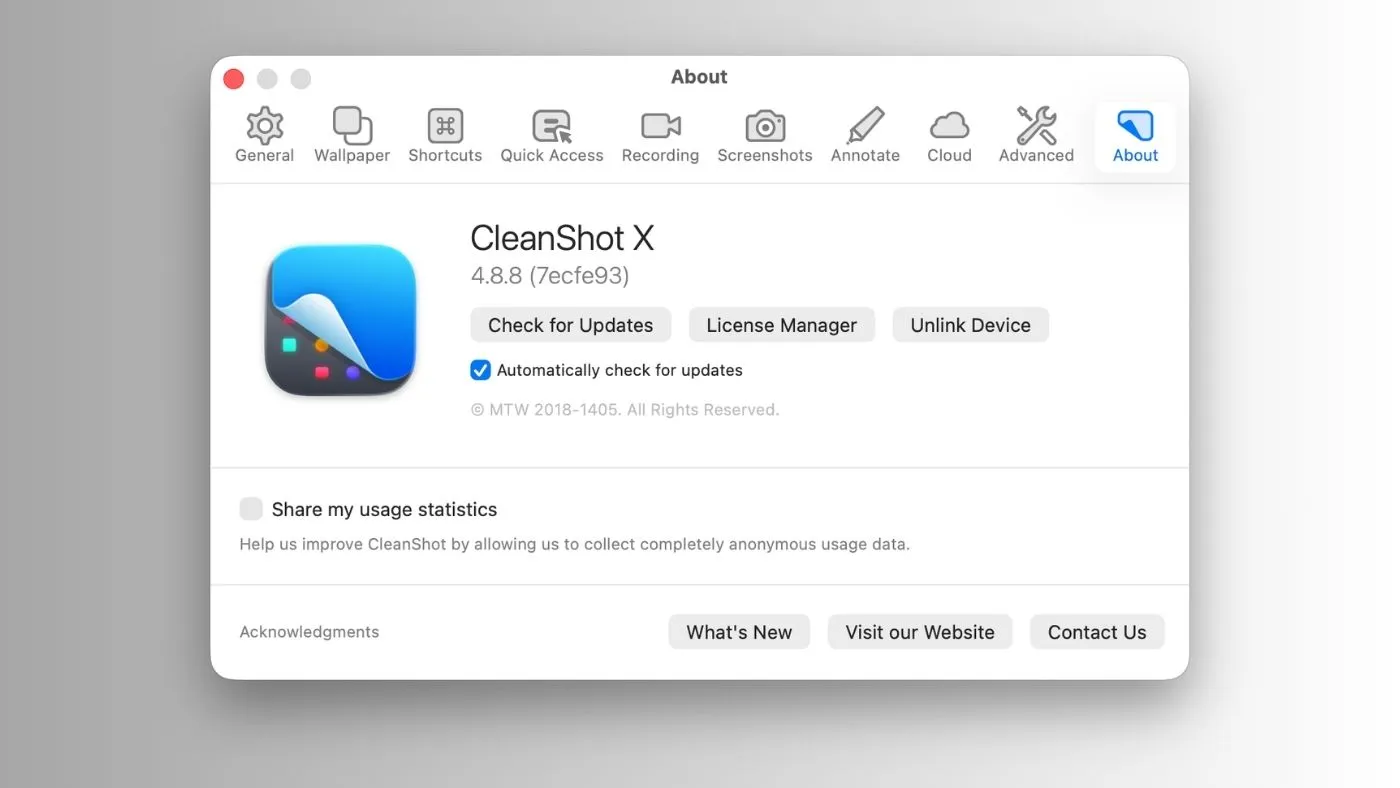Click the CleanShot X title text
Screen dimensions: 1400x788
(x=562, y=238)
